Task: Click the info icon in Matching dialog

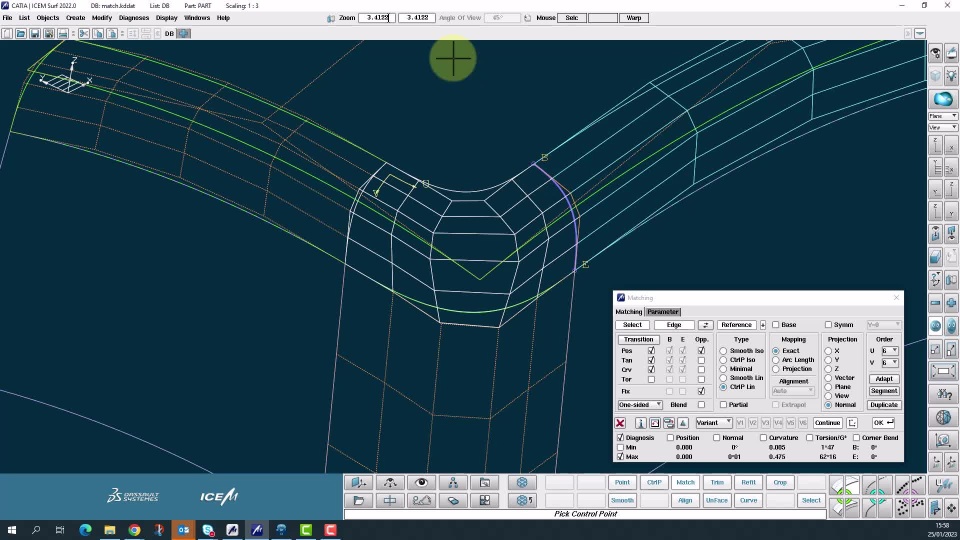Action: (640, 423)
